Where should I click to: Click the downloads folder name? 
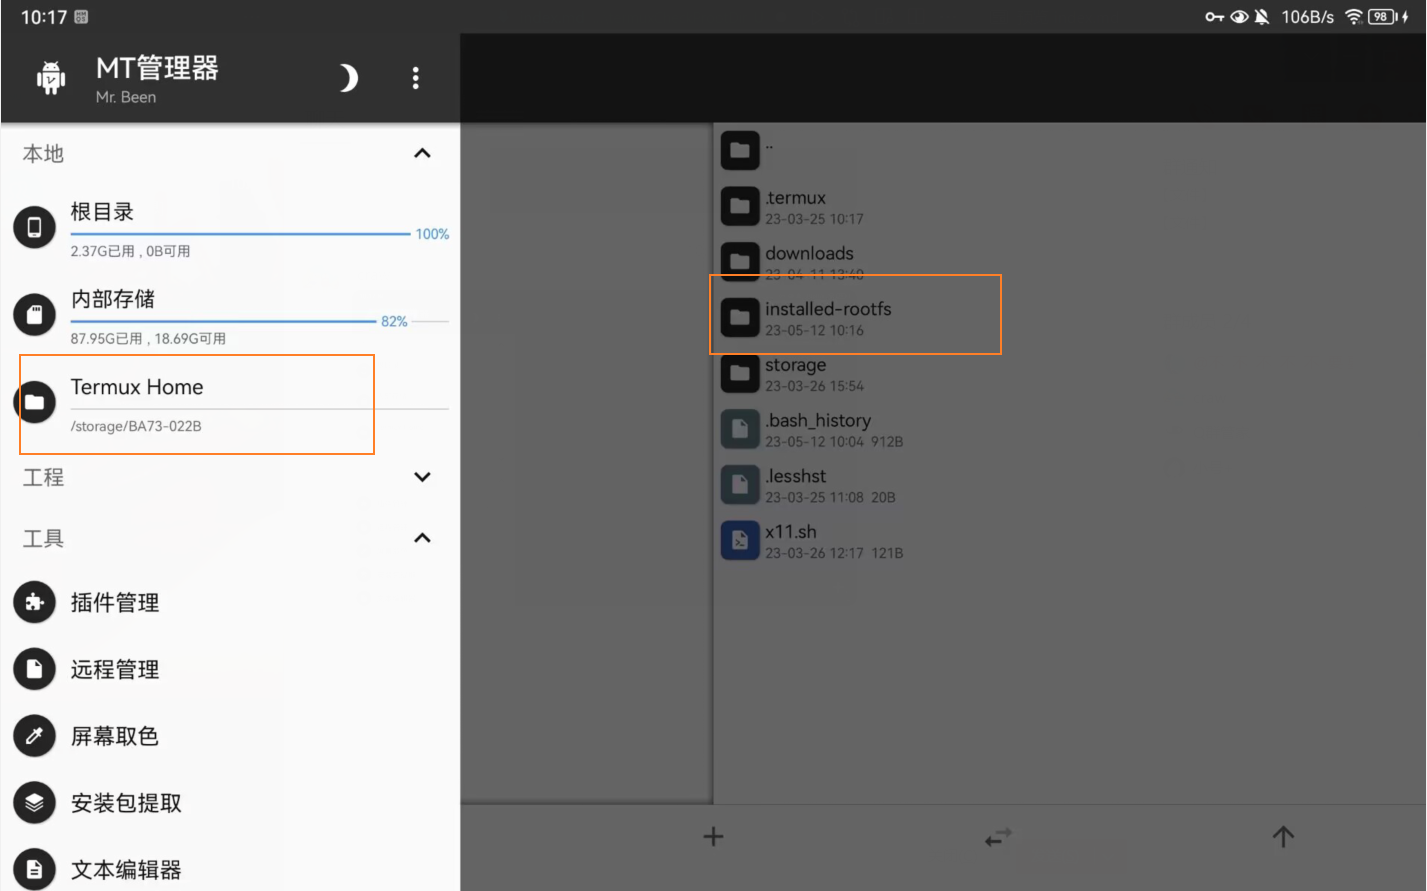pos(809,253)
